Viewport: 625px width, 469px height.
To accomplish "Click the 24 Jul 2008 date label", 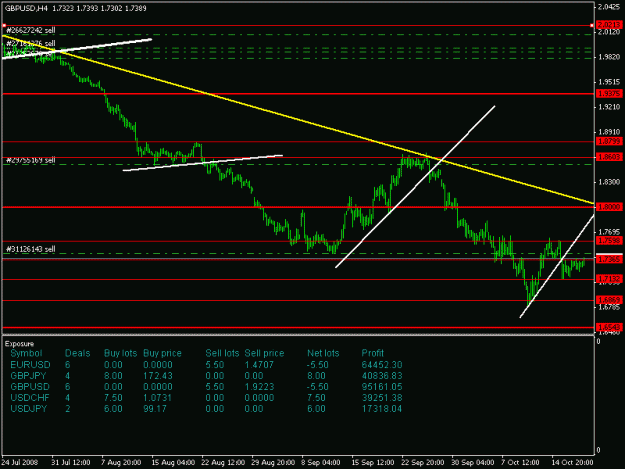I will (20, 462).
